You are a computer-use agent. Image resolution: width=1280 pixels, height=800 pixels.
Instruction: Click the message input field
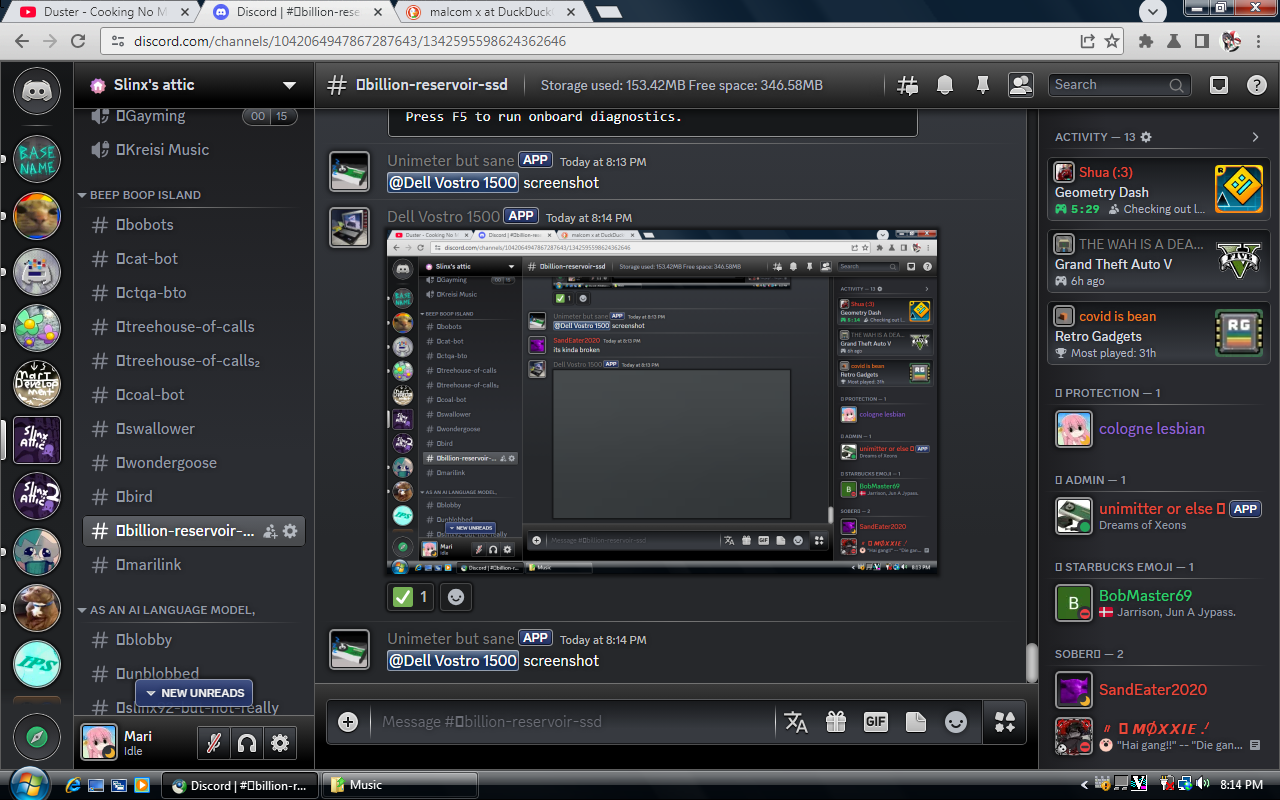(x=570, y=721)
